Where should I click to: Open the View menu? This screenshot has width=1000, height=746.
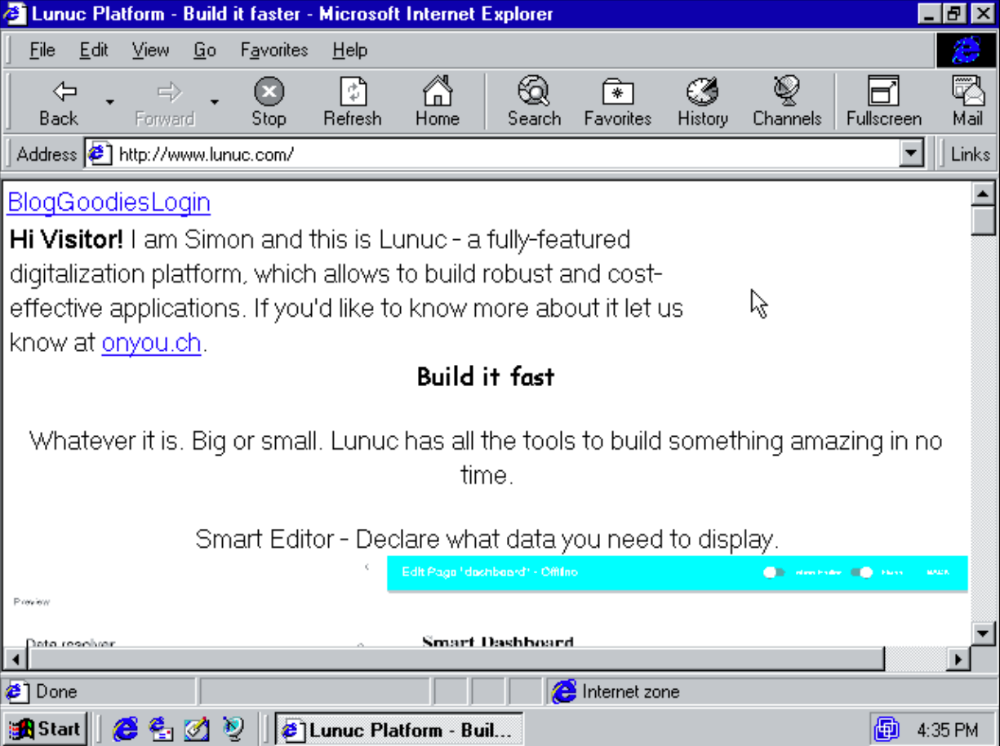[x=151, y=50]
